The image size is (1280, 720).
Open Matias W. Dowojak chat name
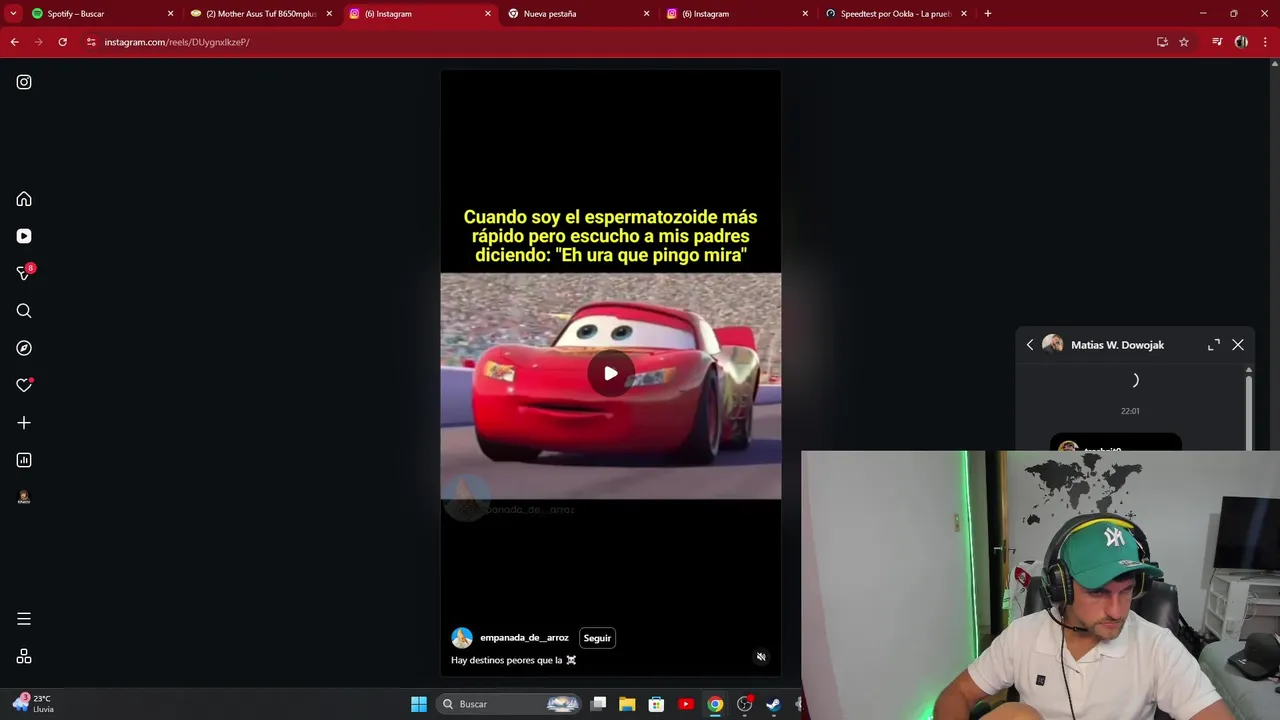[1117, 345]
